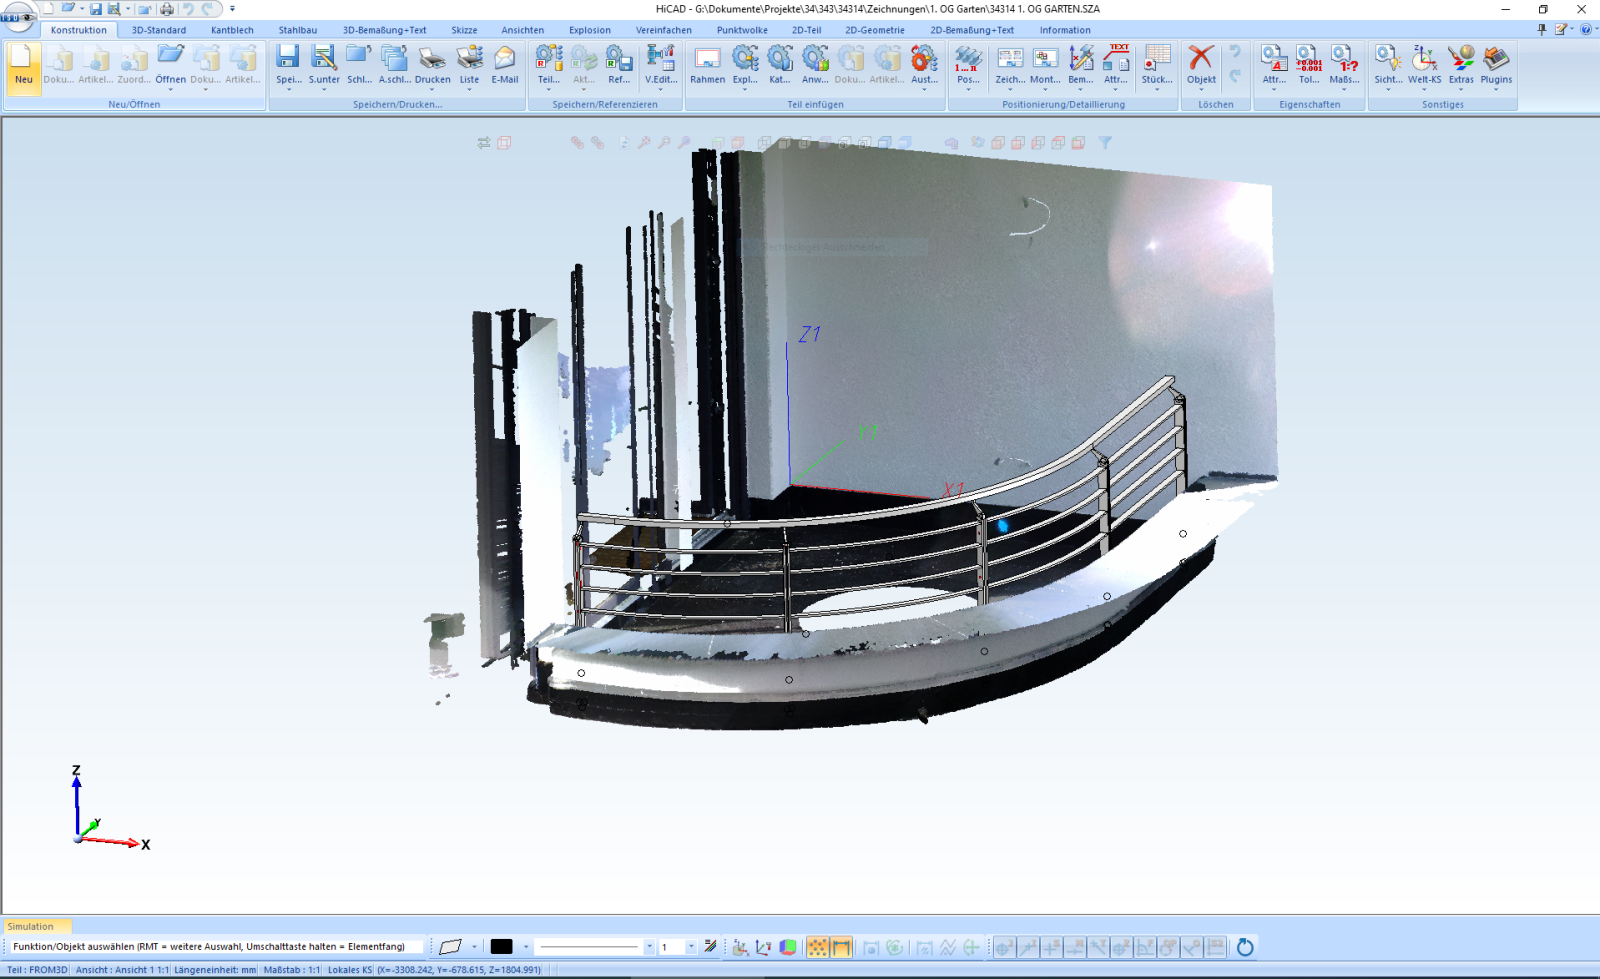Open the Liste printer list icon
Image resolution: width=1600 pixels, height=979 pixels.
point(469,58)
